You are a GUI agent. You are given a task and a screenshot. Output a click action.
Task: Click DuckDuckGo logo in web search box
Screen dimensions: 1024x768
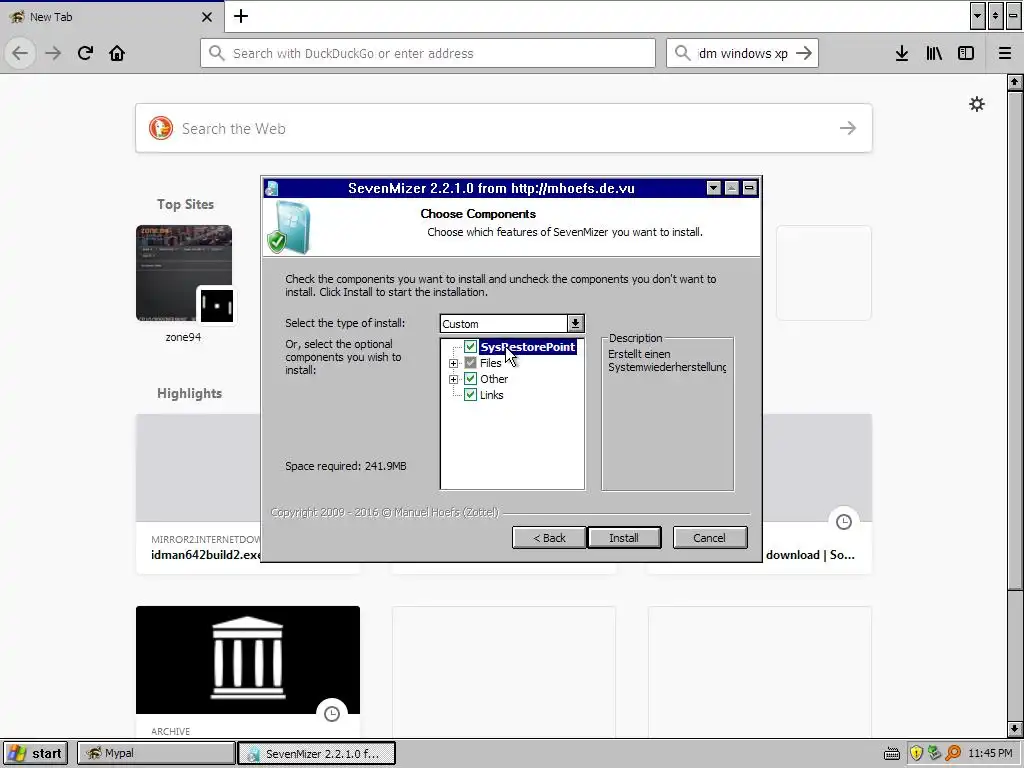click(161, 128)
